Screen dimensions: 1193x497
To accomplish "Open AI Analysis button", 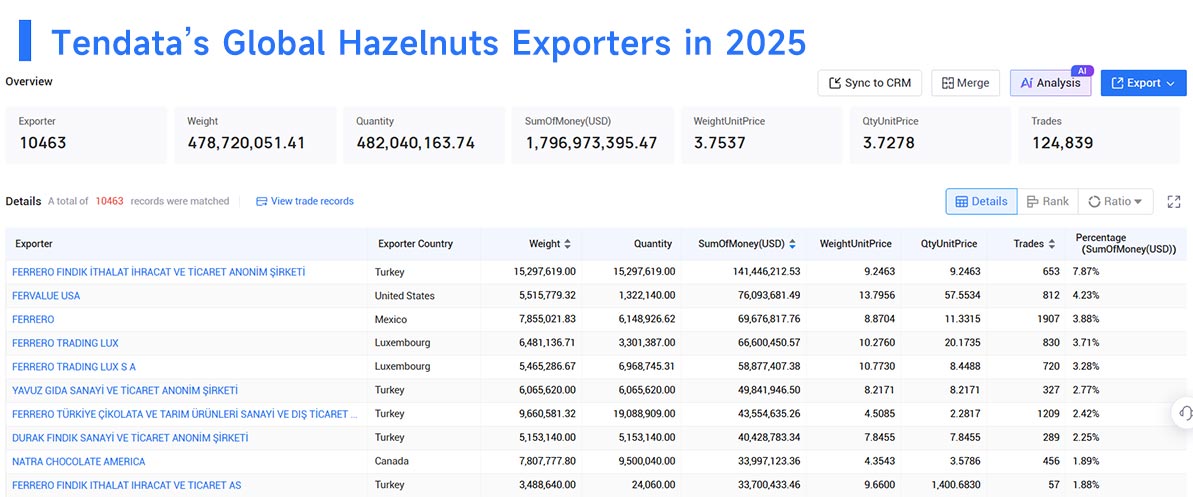I will (x=1050, y=83).
